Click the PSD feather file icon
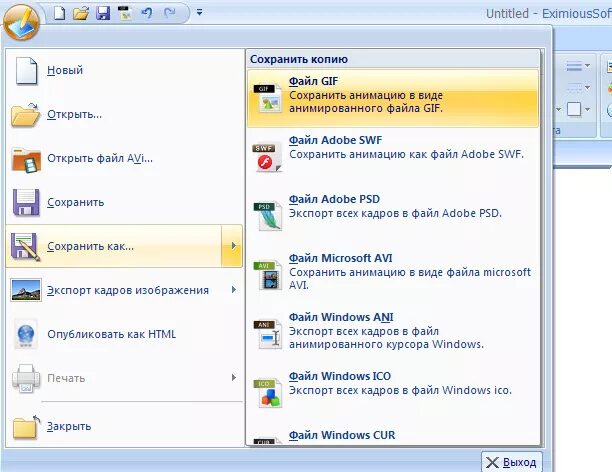The width and height of the screenshot is (612, 472). [268, 217]
